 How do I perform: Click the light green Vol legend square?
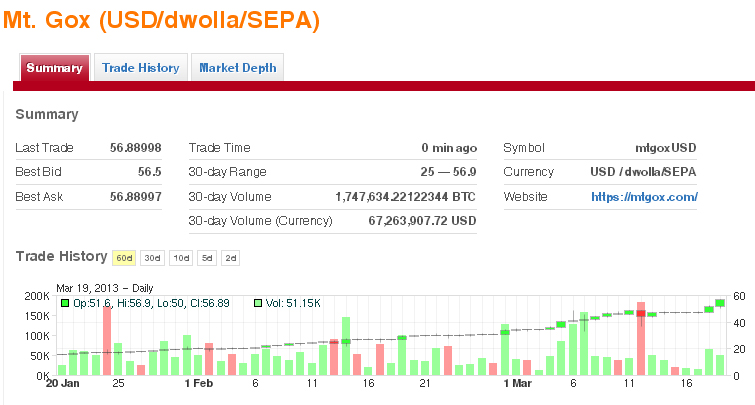pos(258,303)
